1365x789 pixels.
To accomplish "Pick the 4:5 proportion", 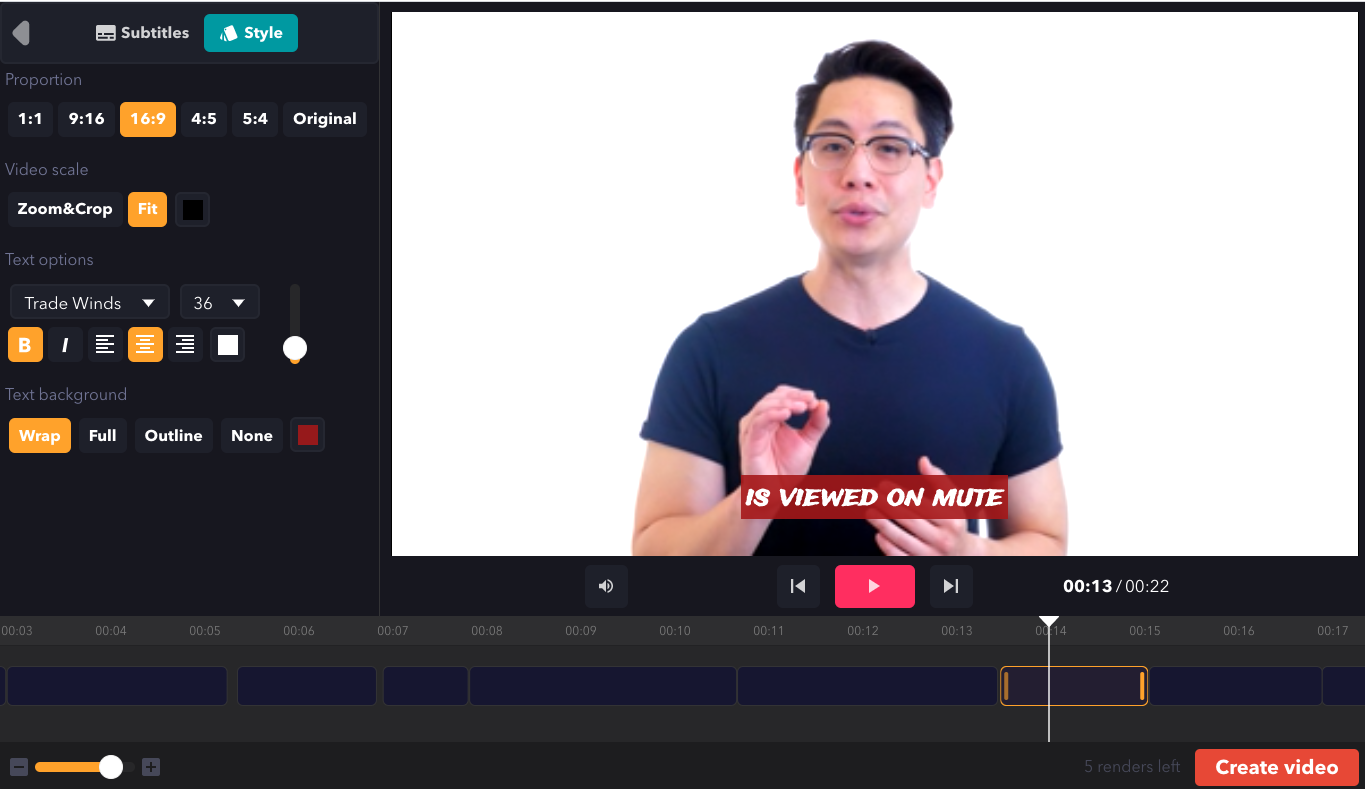I will click(204, 119).
